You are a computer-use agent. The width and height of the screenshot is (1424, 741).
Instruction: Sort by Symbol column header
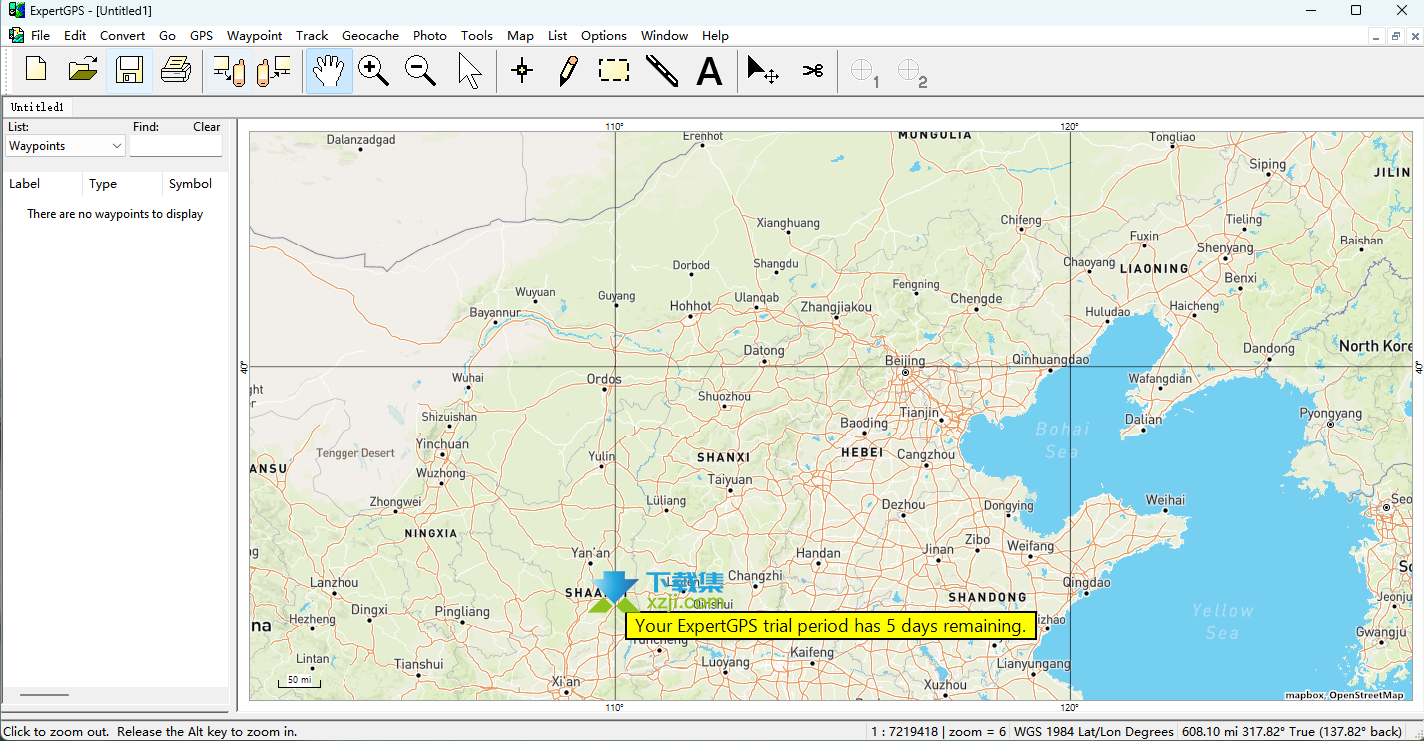click(x=194, y=184)
